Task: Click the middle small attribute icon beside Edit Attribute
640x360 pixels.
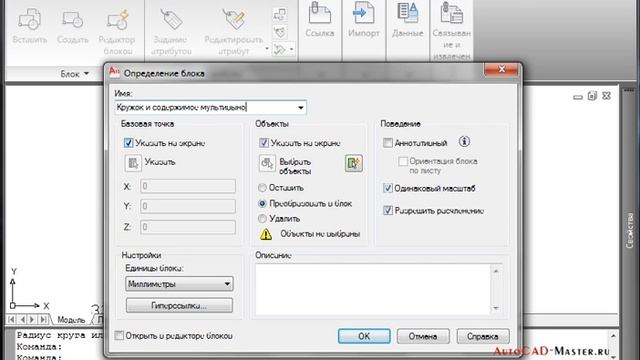Action: click(280, 32)
